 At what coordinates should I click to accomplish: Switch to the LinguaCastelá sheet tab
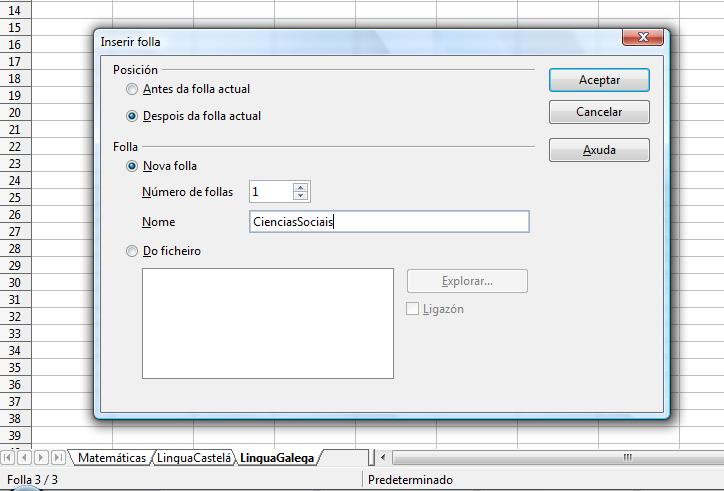193,458
